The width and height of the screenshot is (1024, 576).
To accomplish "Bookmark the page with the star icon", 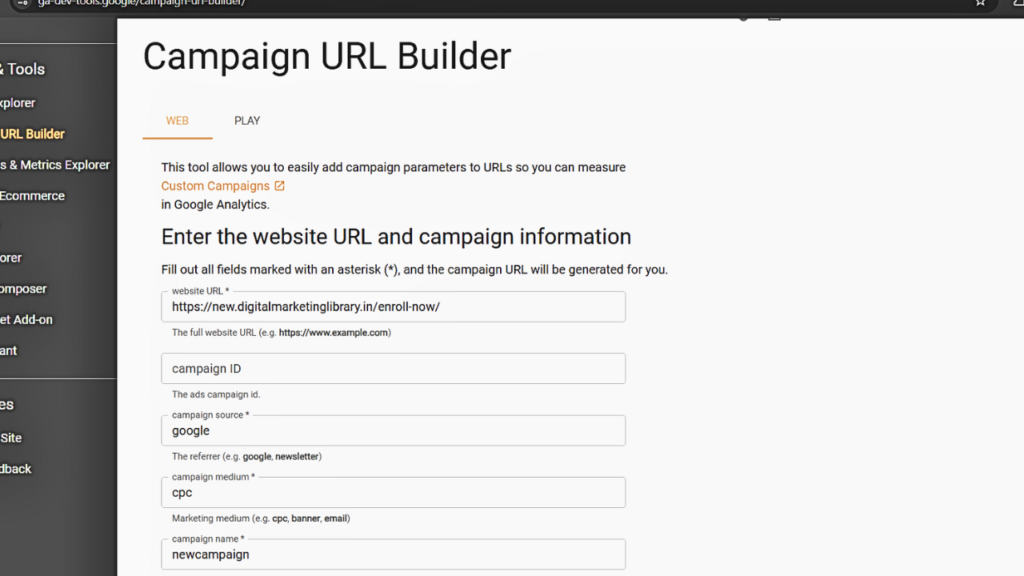I will [x=980, y=4].
